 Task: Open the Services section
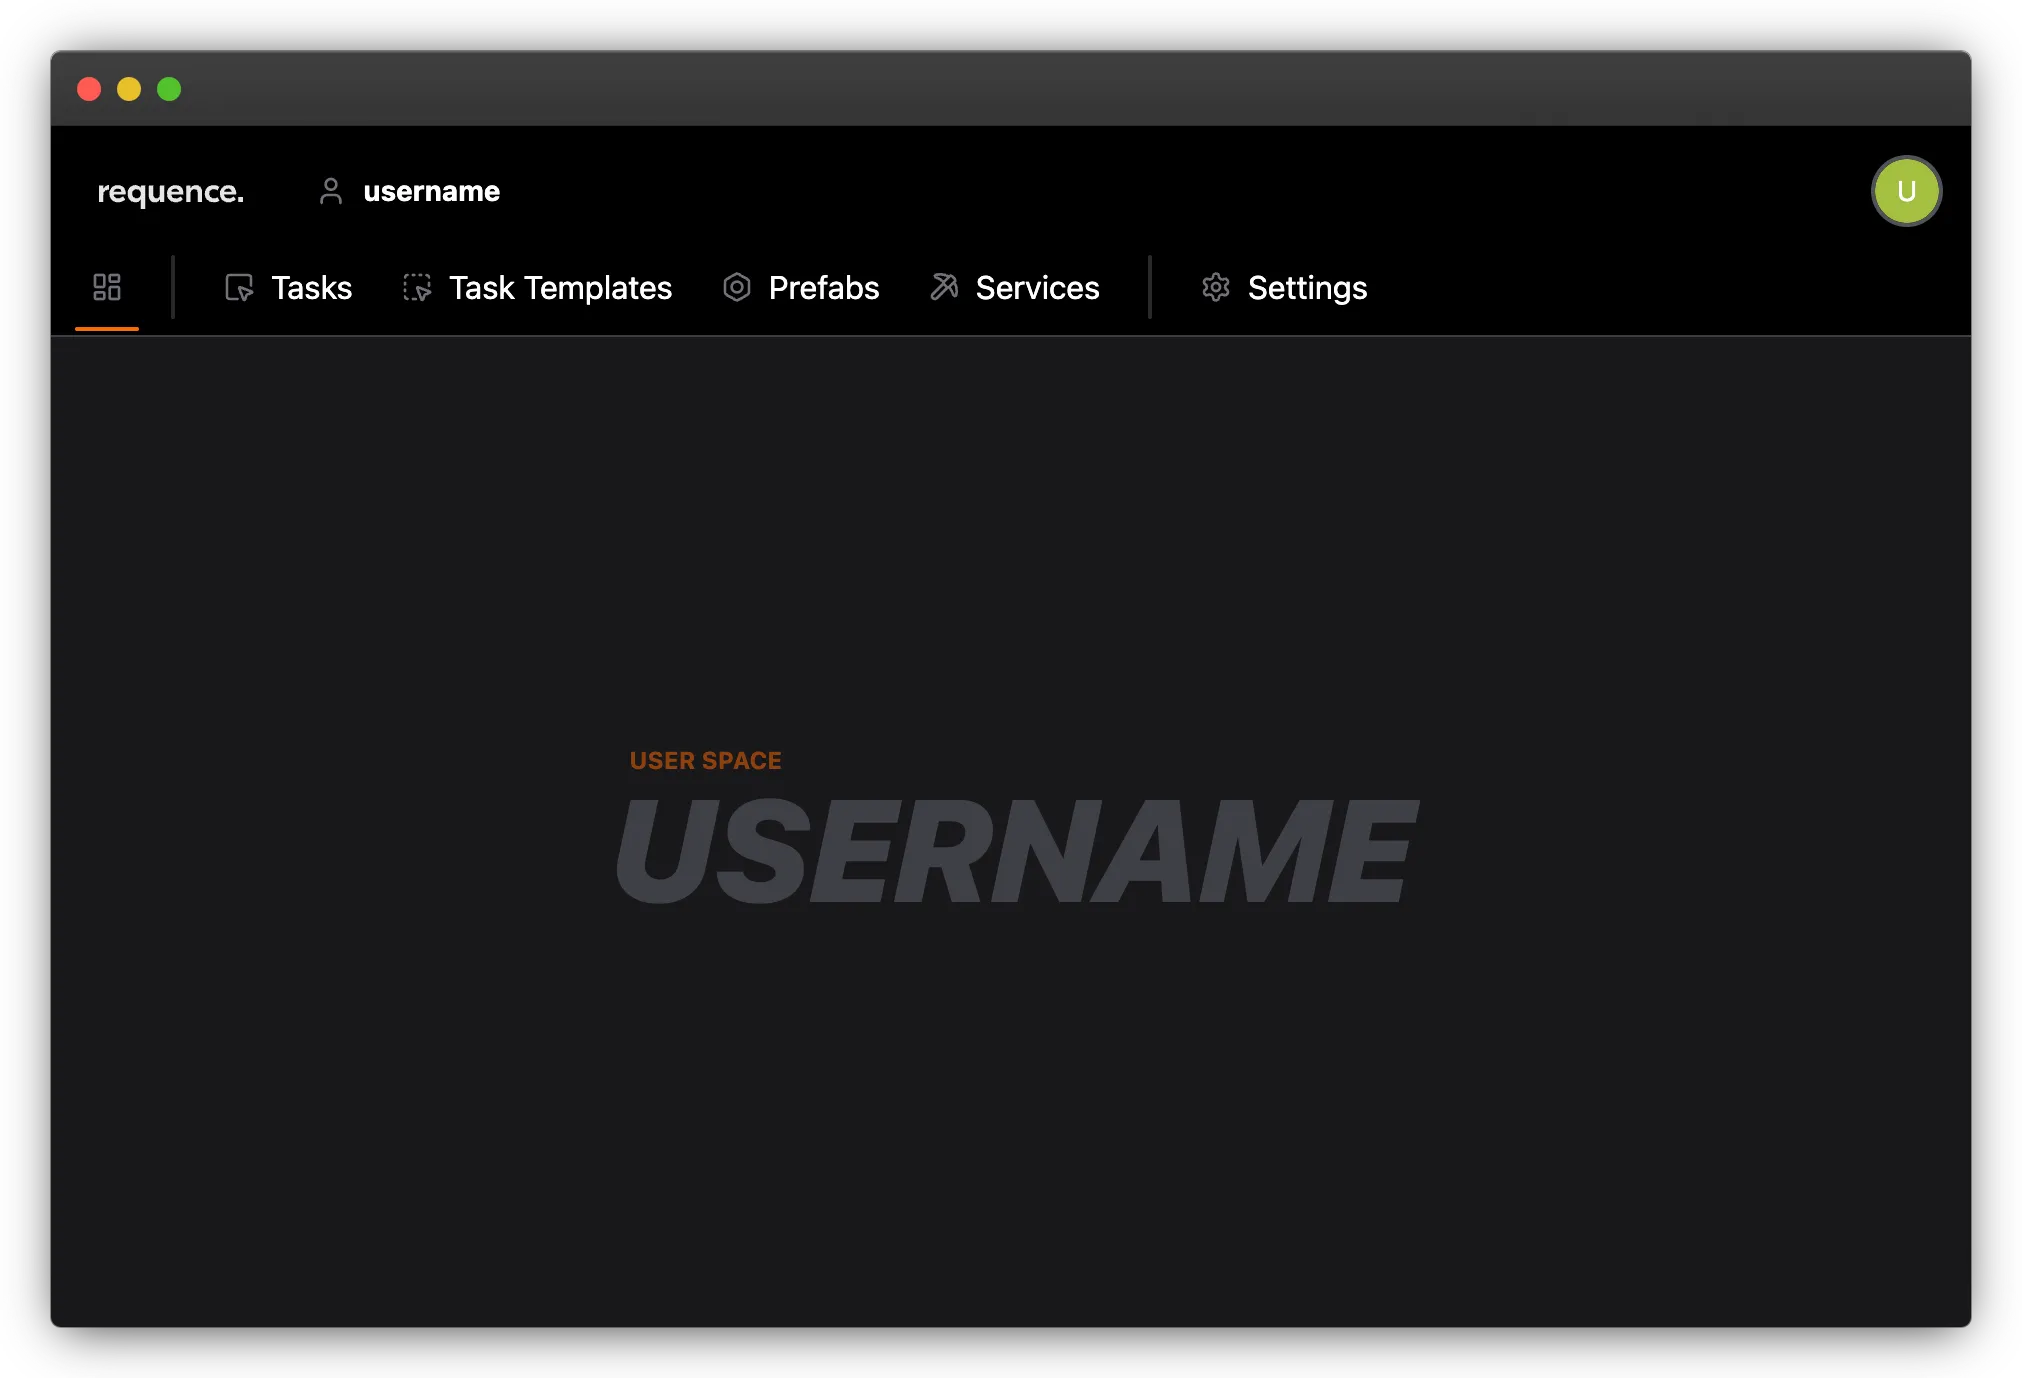point(1037,288)
